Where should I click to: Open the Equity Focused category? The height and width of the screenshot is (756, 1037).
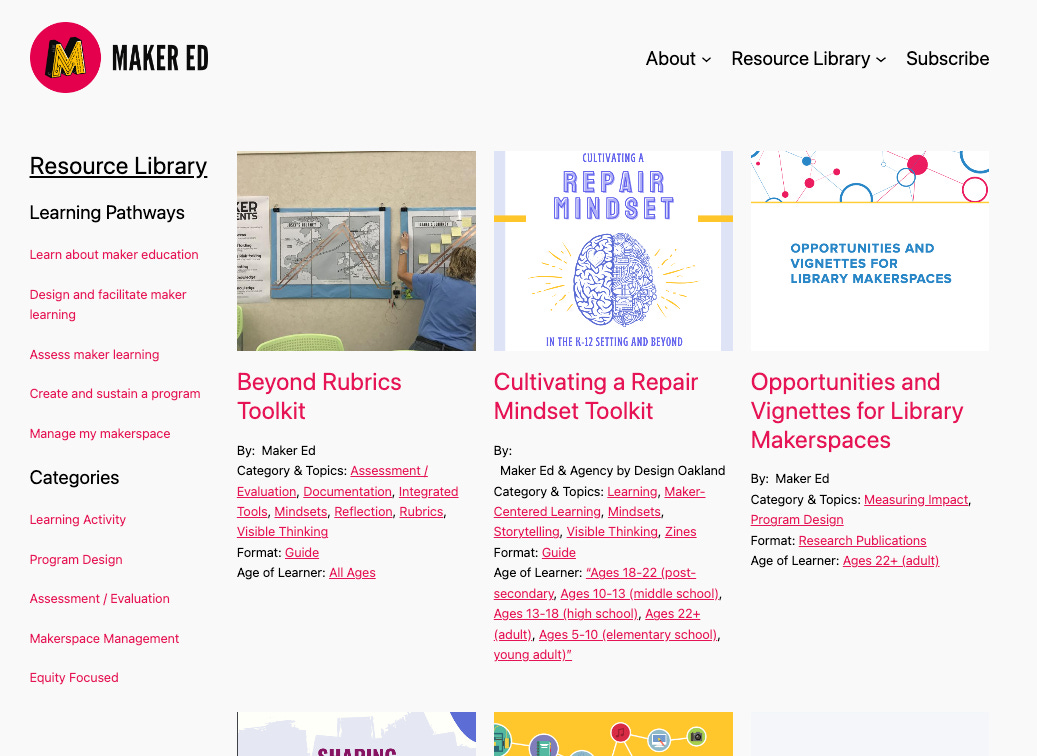(x=74, y=678)
